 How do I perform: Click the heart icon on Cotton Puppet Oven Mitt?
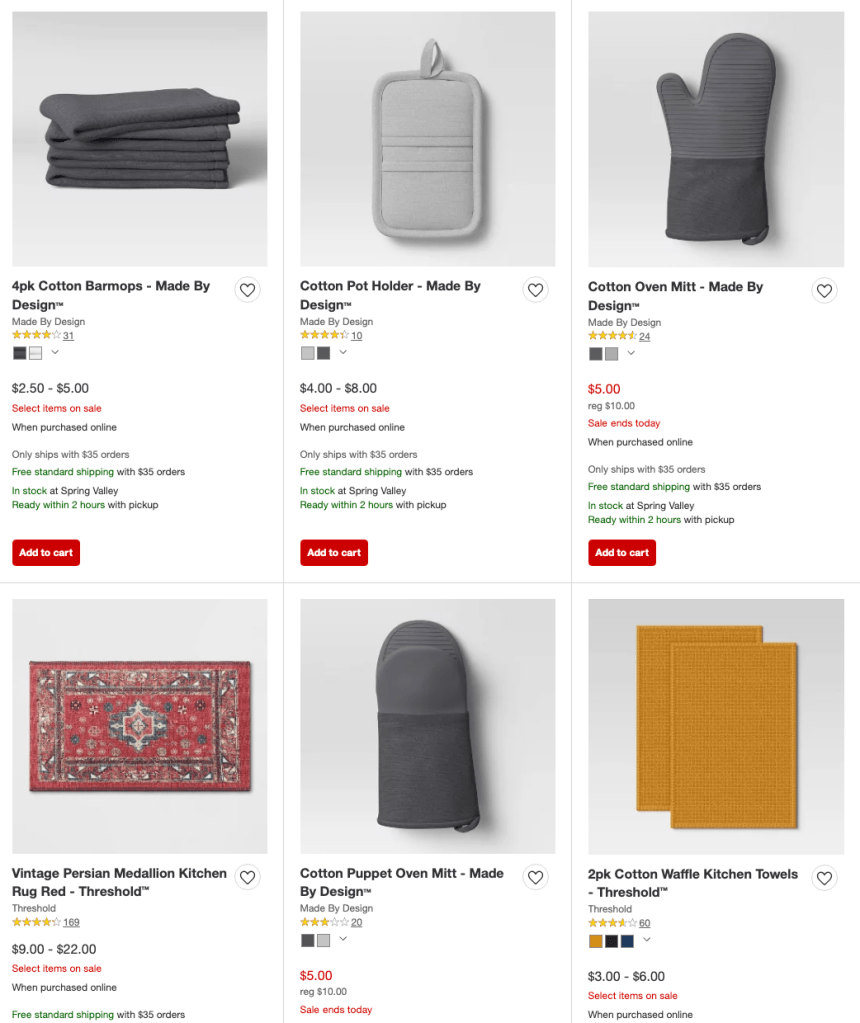point(535,877)
